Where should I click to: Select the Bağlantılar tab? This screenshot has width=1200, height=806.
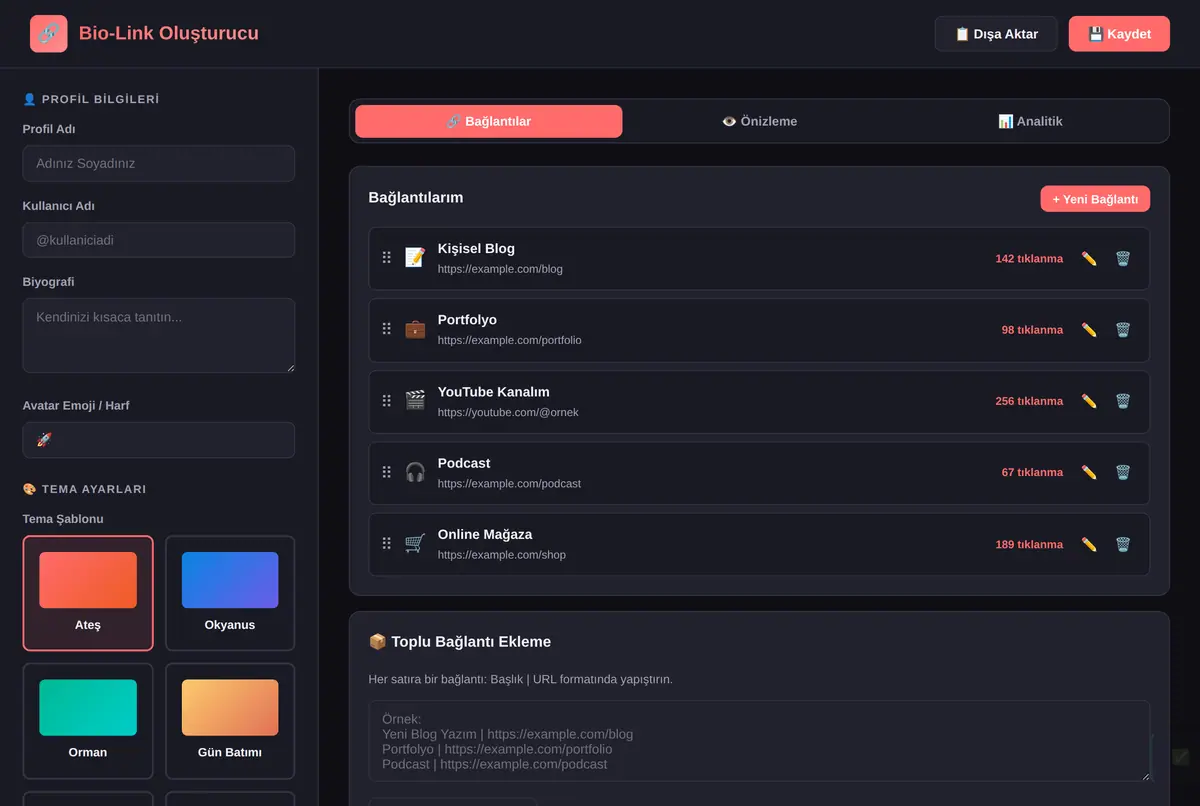489,121
